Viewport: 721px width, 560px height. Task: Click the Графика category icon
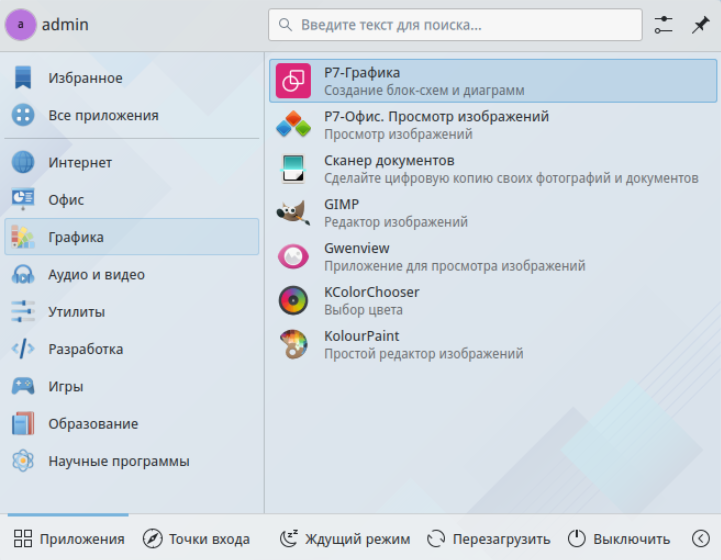(x=23, y=237)
